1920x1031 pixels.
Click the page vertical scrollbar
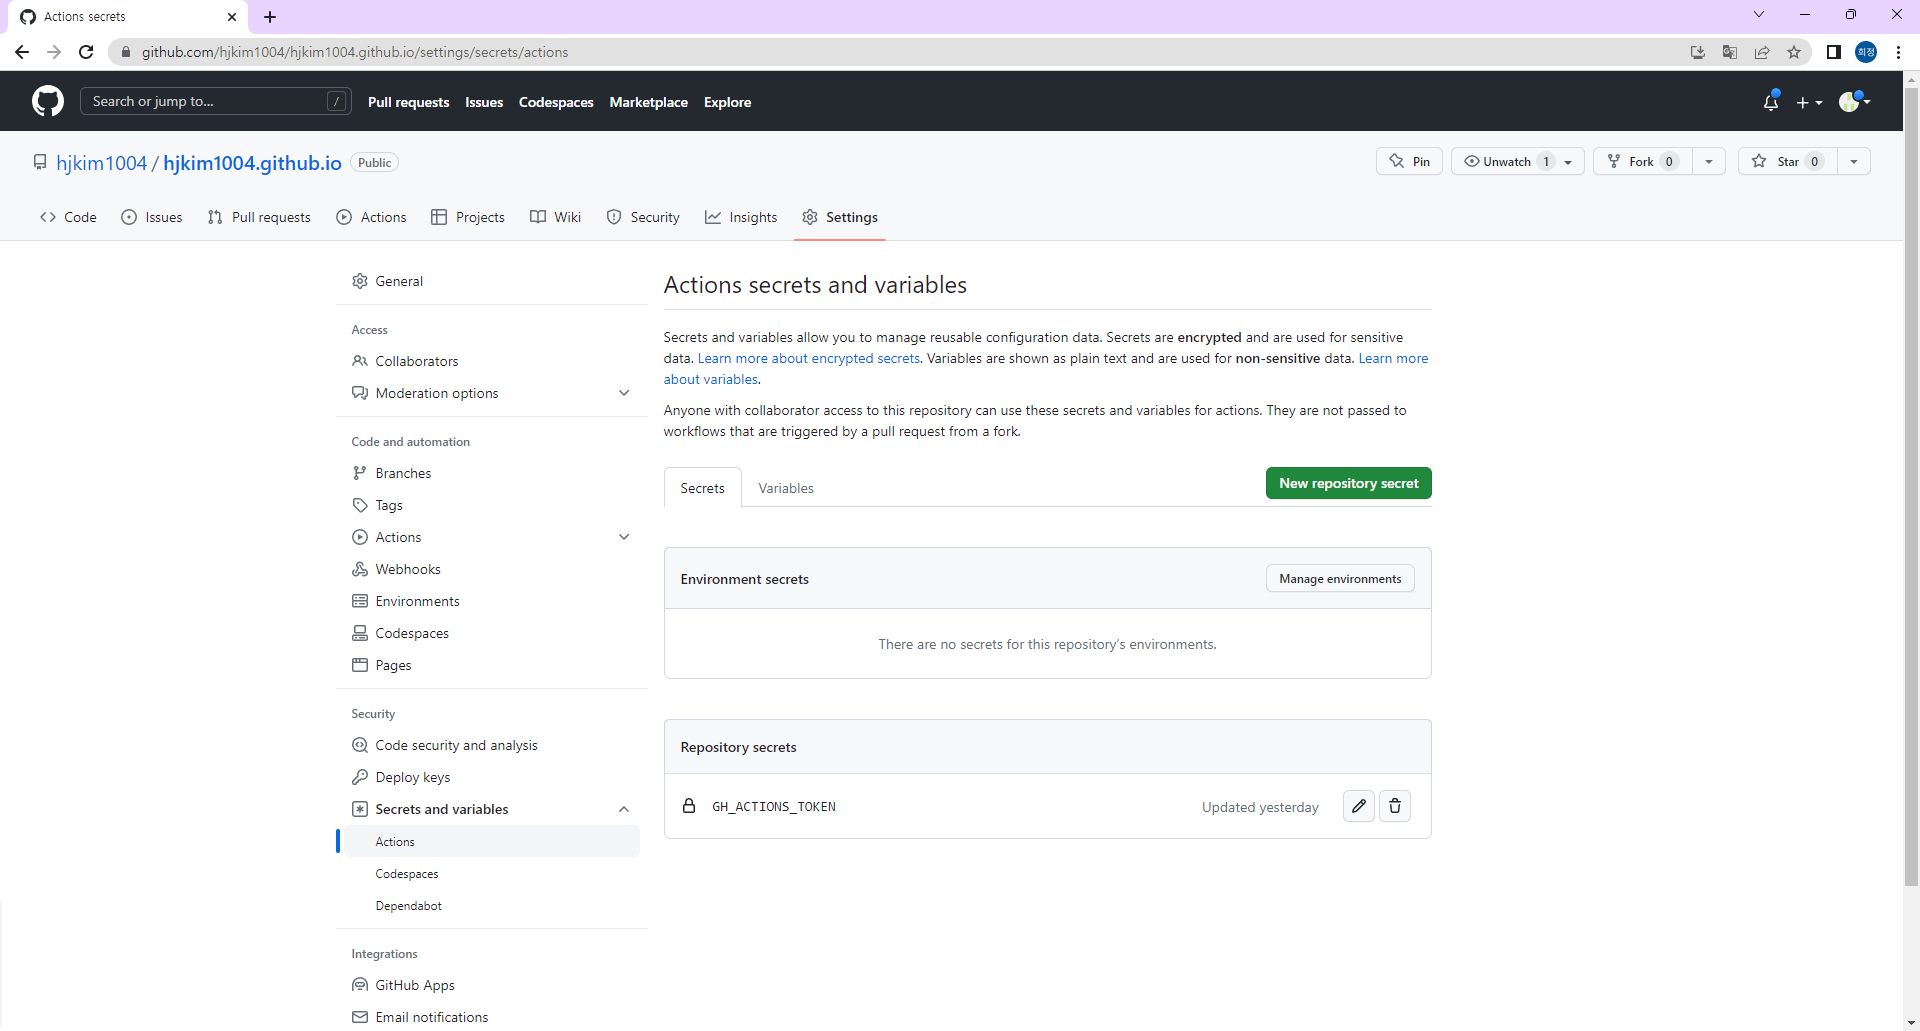[x=1911, y=486]
